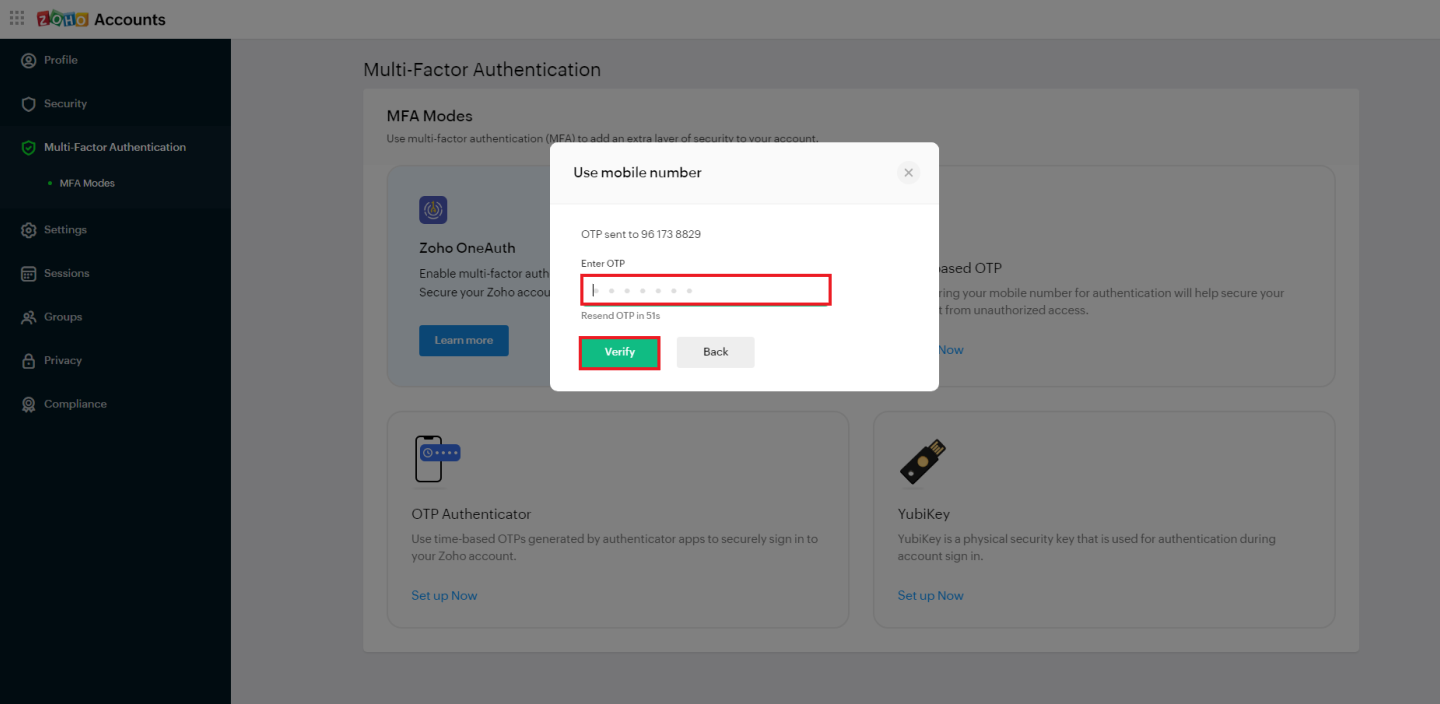Click the Compliance badge icon in sidebar
This screenshot has width=1440, height=704.
tap(28, 404)
